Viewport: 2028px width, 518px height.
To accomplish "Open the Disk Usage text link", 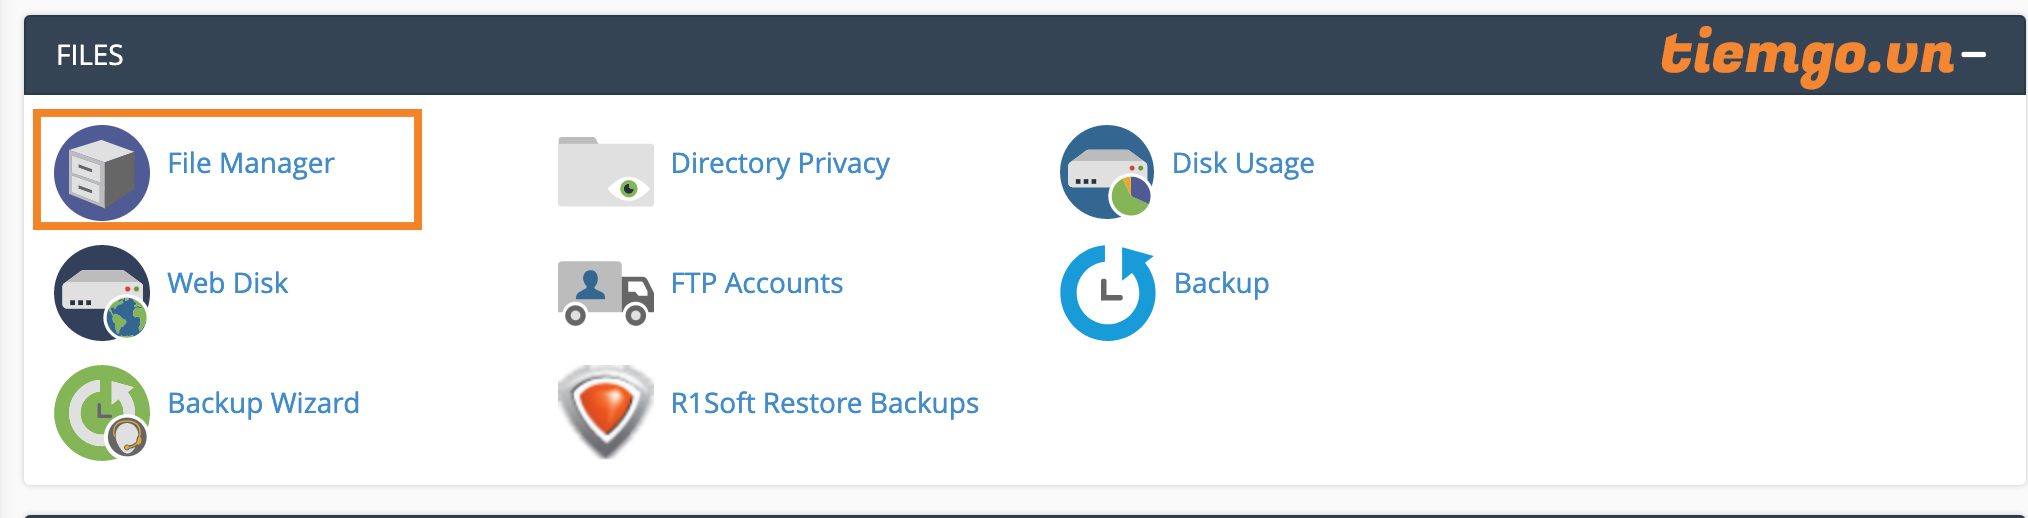I will tap(1243, 163).
